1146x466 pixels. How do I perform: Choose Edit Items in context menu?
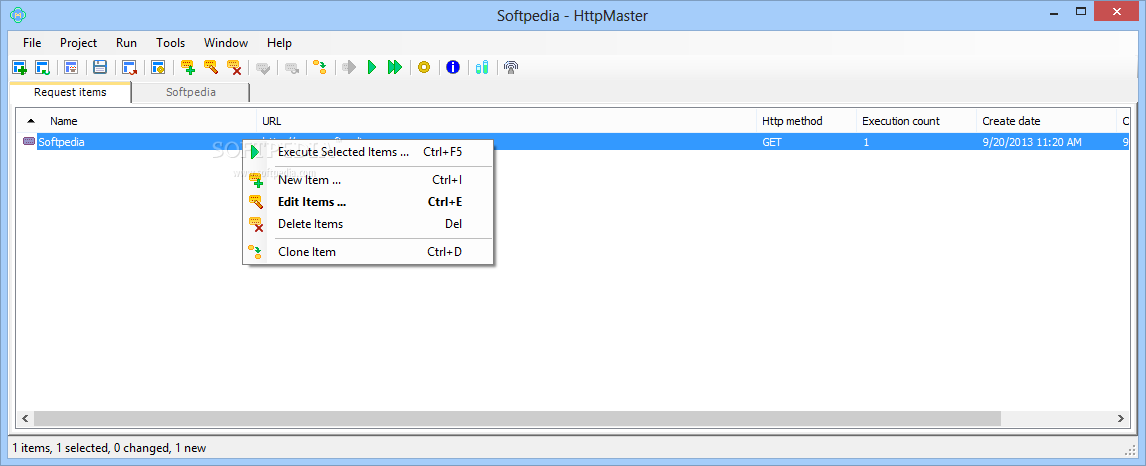(x=368, y=202)
